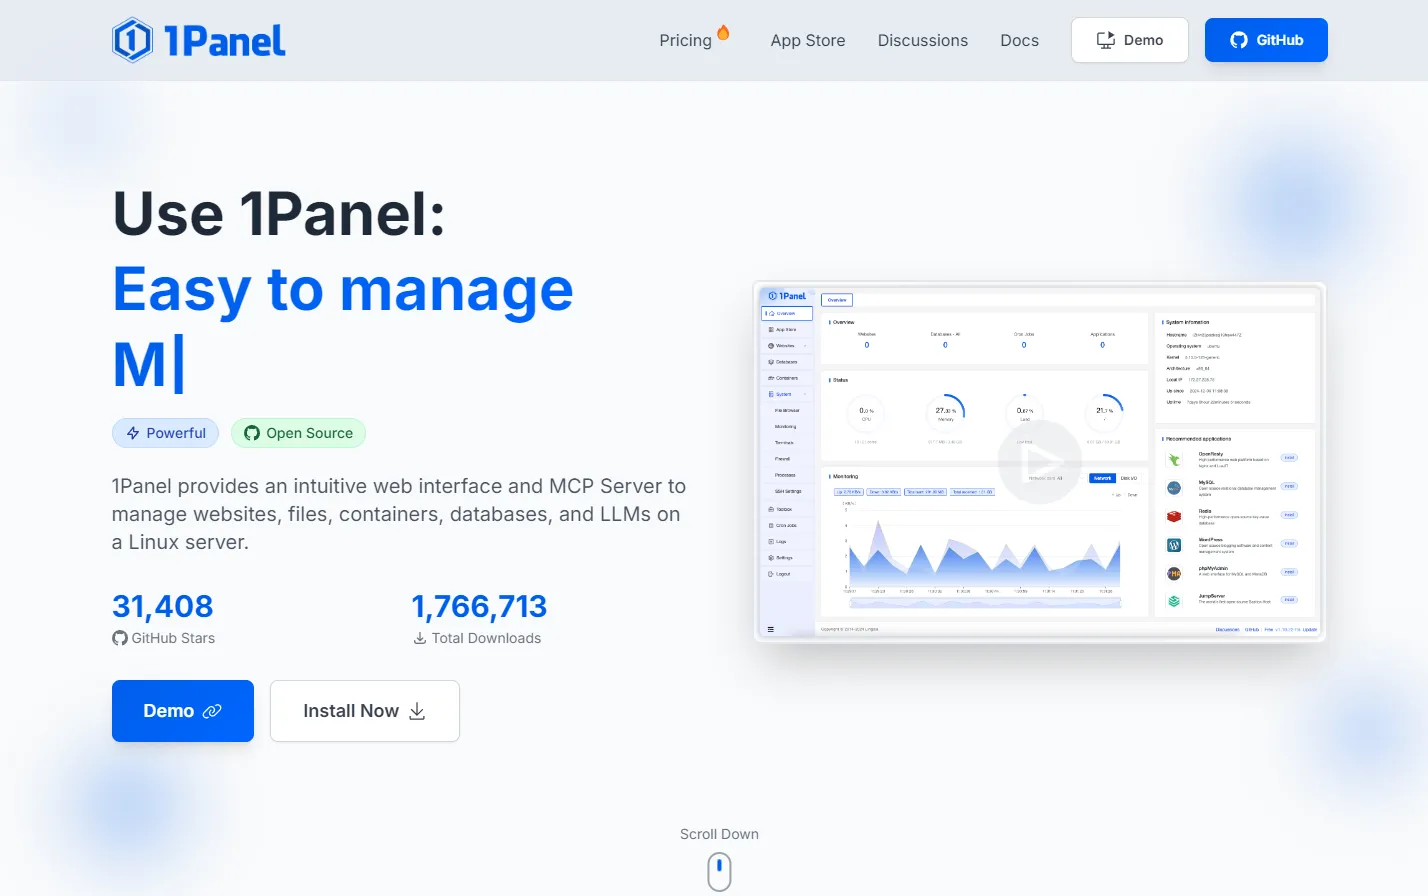This screenshot has height=896, width=1428.
Task: Click the fire icon beside Pricing
Action: [723, 33]
